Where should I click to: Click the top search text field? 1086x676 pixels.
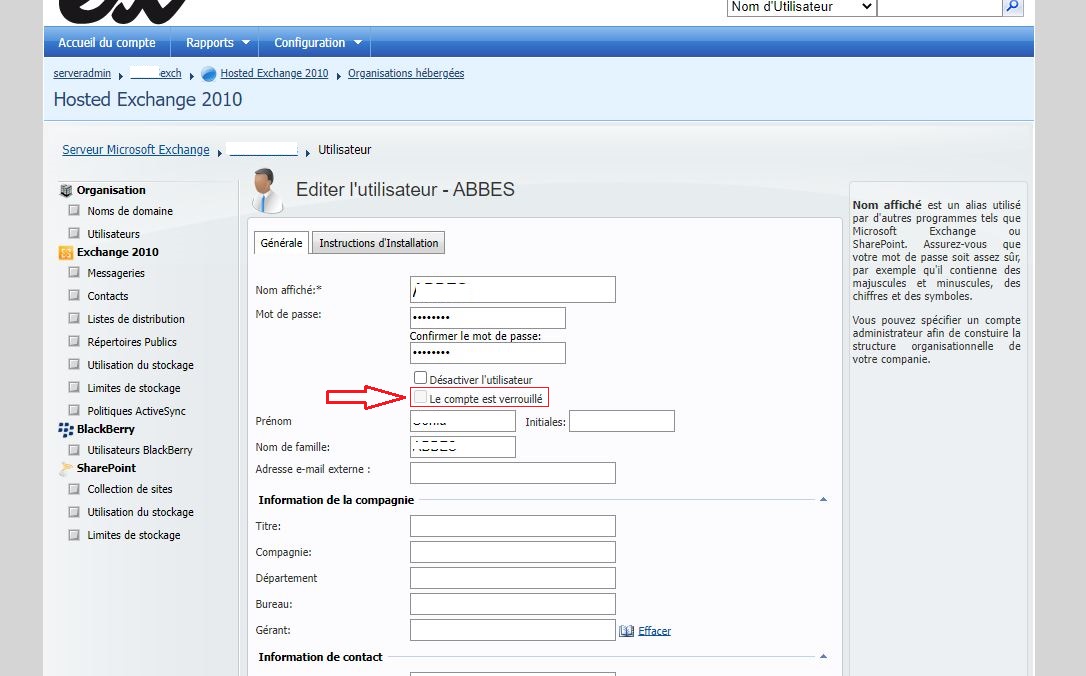(x=940, y=7)
